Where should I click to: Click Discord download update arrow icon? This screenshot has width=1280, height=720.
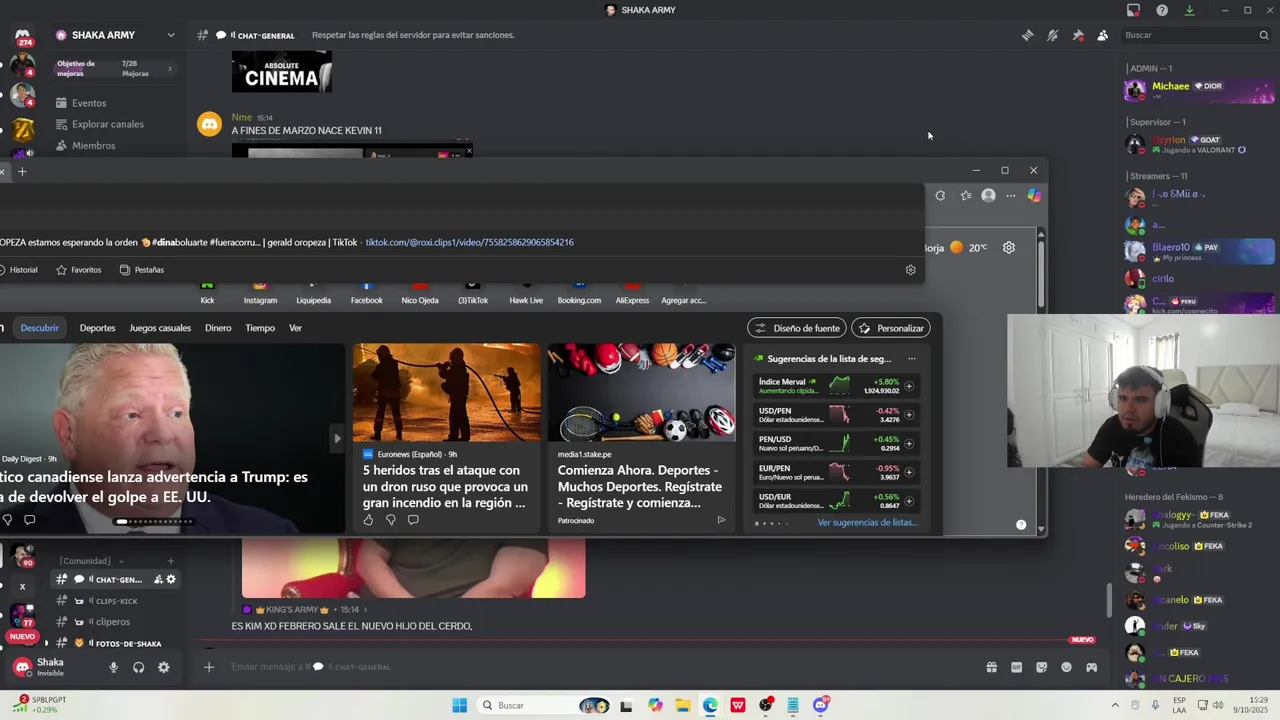pos(1189,10)
